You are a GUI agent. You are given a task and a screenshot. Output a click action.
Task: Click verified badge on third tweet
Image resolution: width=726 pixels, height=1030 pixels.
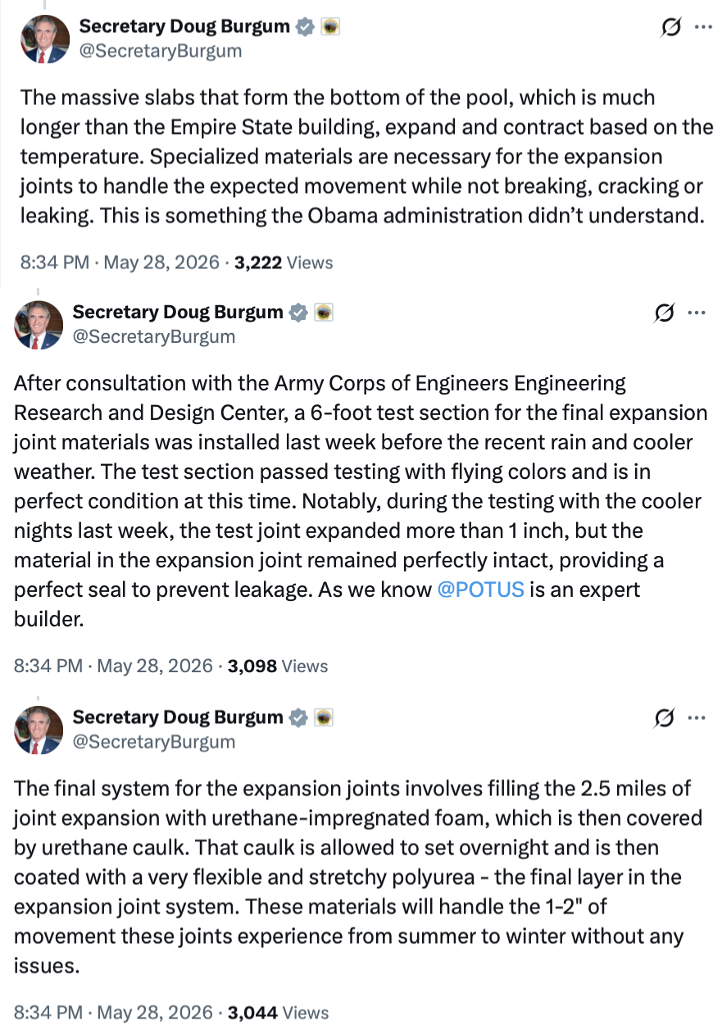(298, 718)
